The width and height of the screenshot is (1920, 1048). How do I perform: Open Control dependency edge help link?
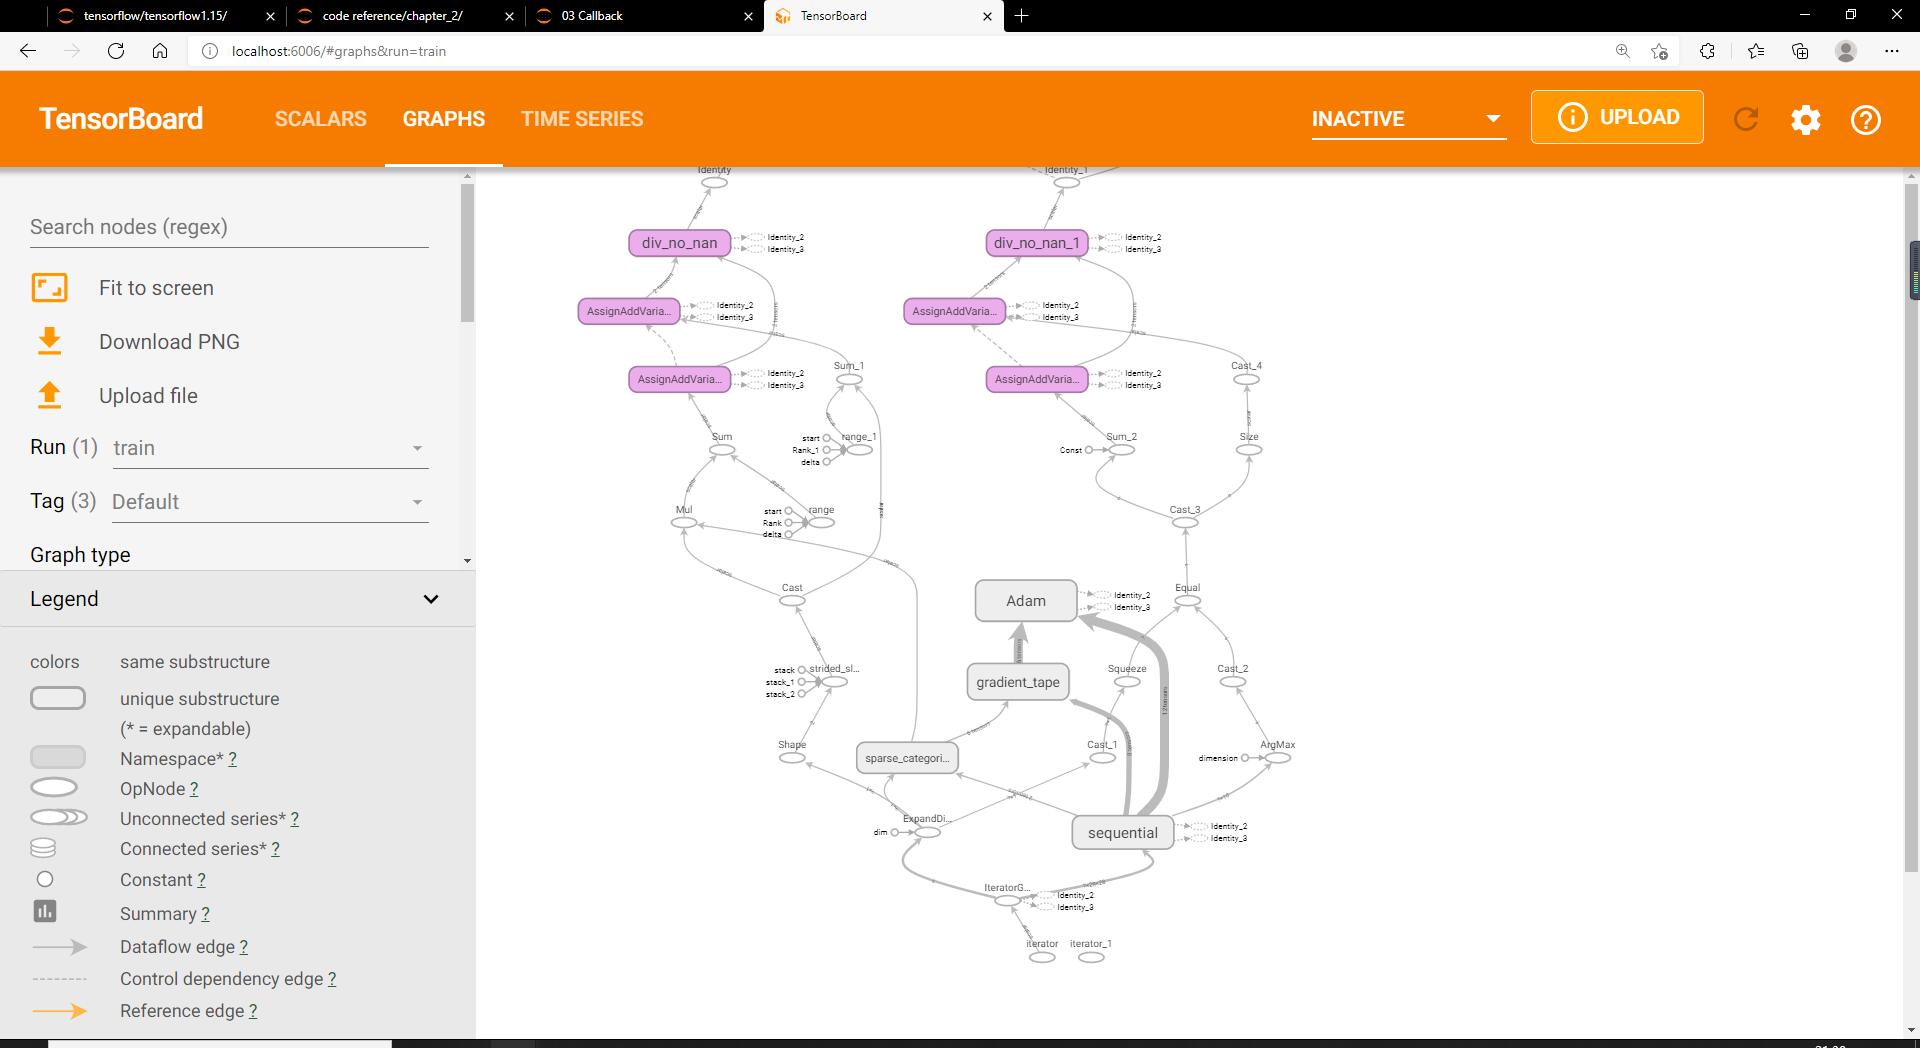tap(332, 979)
